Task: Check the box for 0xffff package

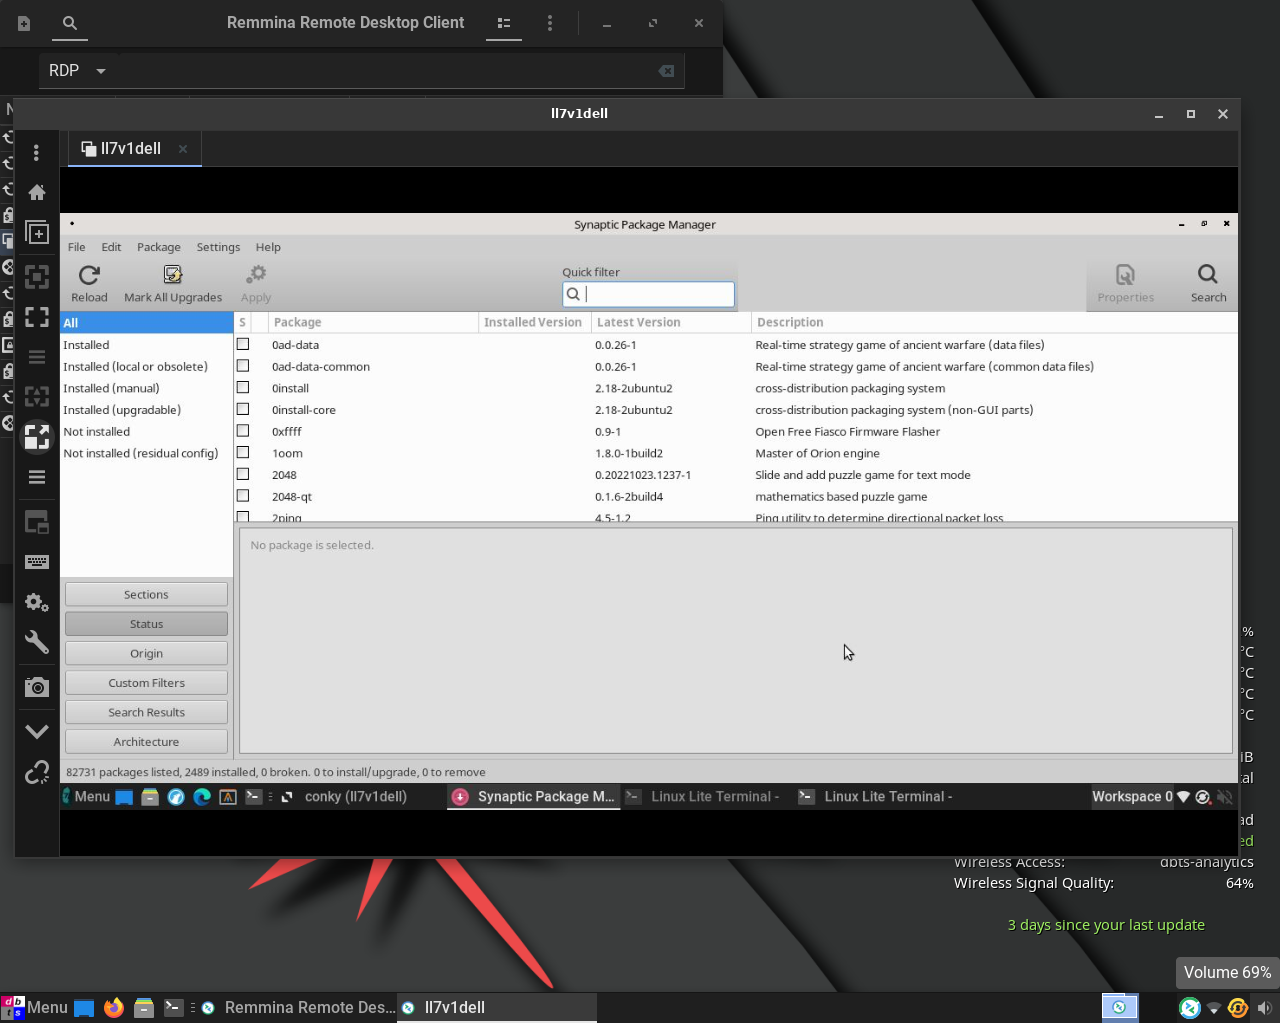Action: point(243,431)
